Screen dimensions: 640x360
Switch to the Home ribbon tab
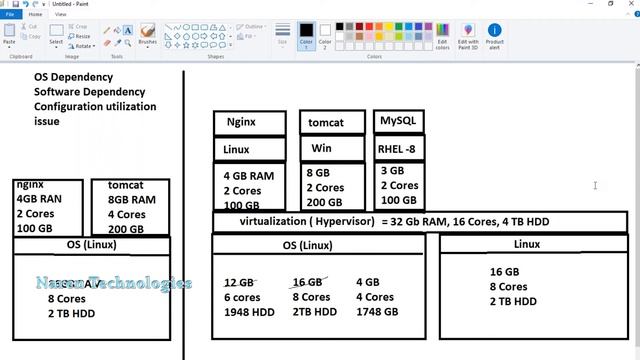[36, 14]
